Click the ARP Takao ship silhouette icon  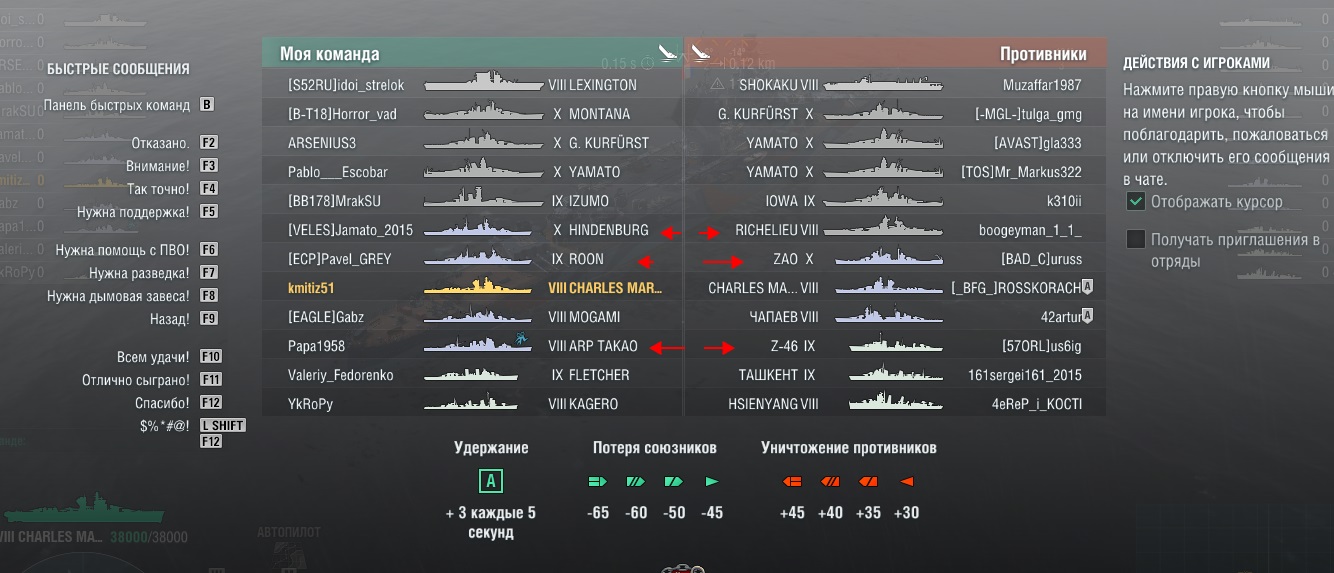click(477, 344)
